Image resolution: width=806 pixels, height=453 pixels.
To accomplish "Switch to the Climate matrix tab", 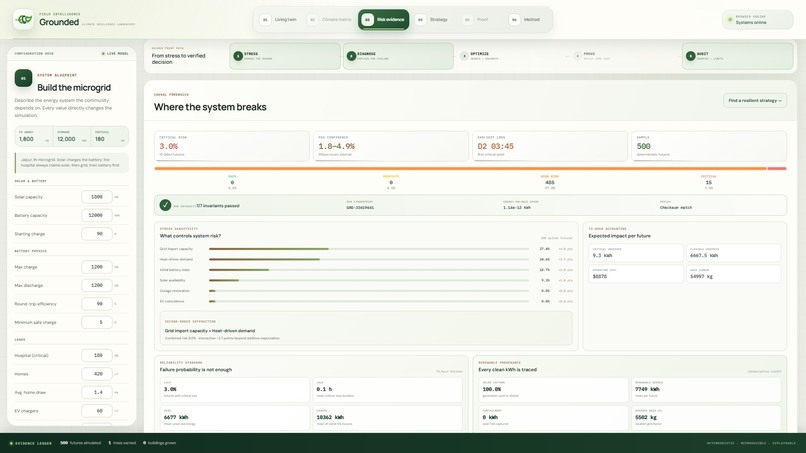I will (x=330, y=20).
